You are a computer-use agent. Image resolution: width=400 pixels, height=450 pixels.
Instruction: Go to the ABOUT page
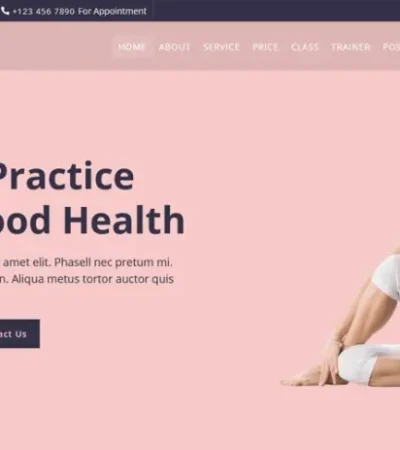[174, 47]
